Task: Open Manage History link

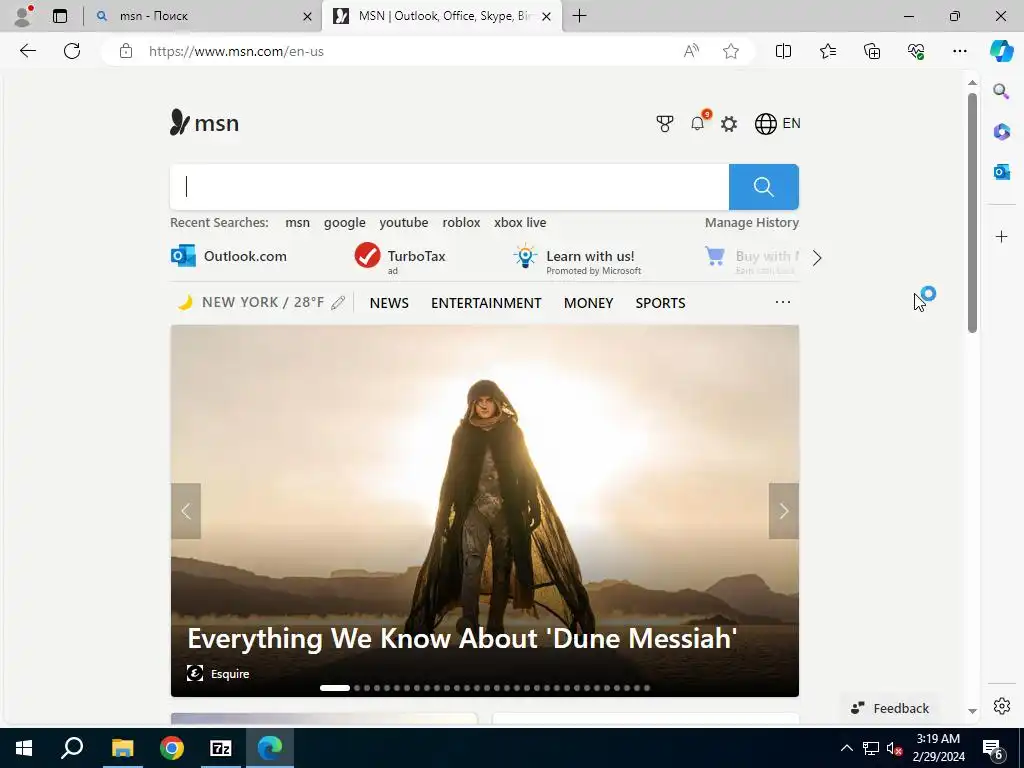Action: point(752,223)
